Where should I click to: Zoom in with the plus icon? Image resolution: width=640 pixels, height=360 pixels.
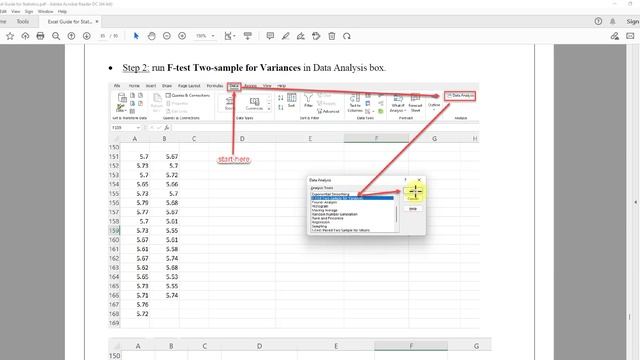point(182,36)
